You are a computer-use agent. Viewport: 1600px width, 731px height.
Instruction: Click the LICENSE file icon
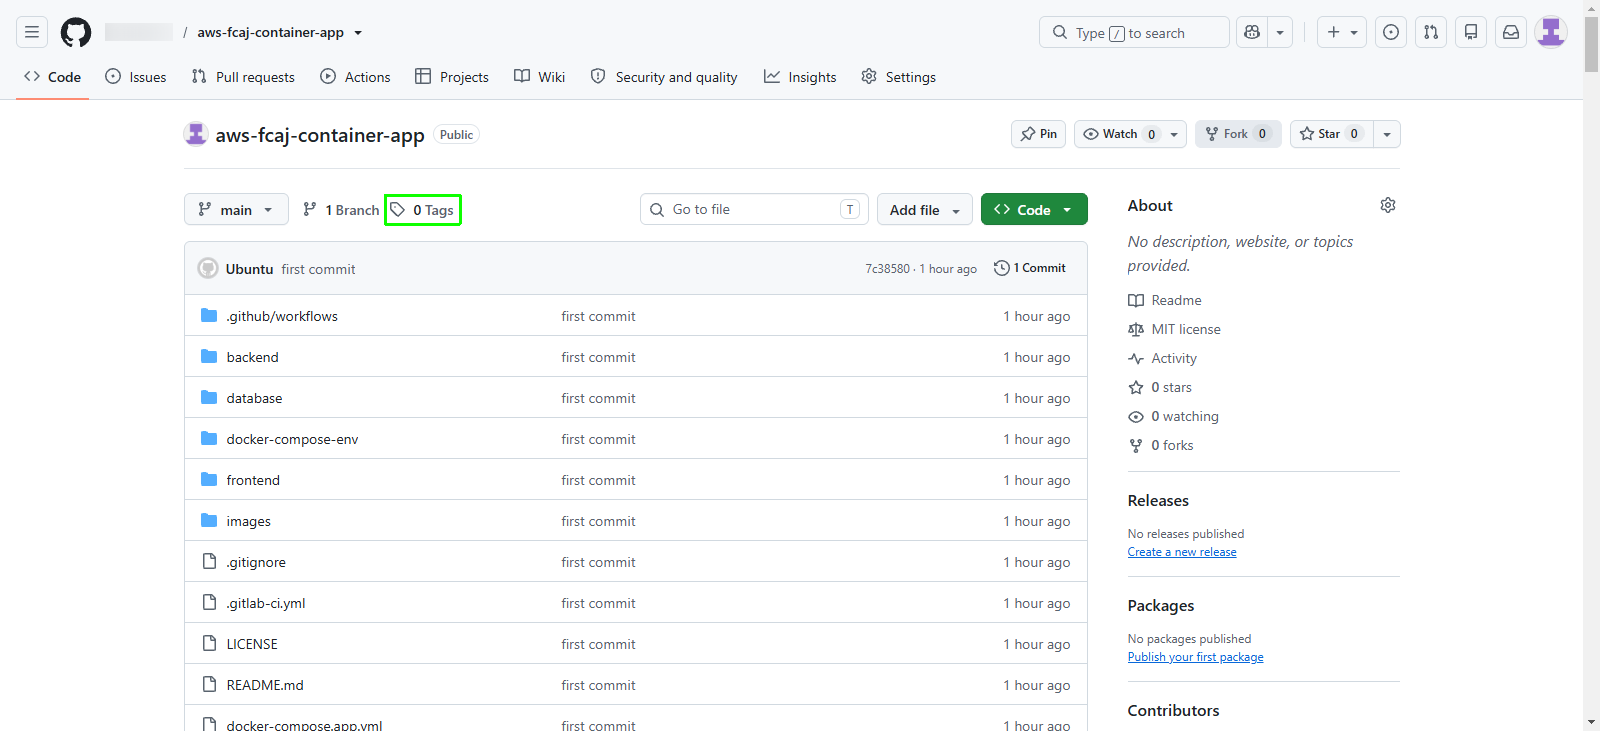point(209,644)
